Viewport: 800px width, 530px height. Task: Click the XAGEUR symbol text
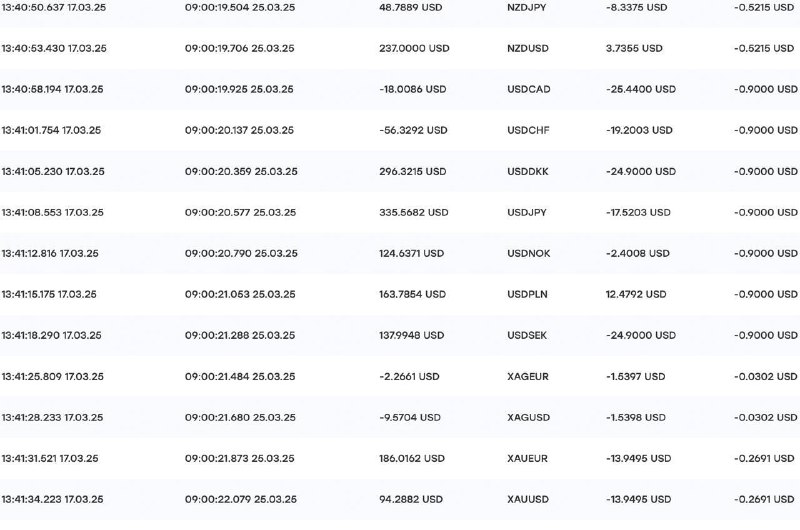pyautogui.click(x=528, y=376)
